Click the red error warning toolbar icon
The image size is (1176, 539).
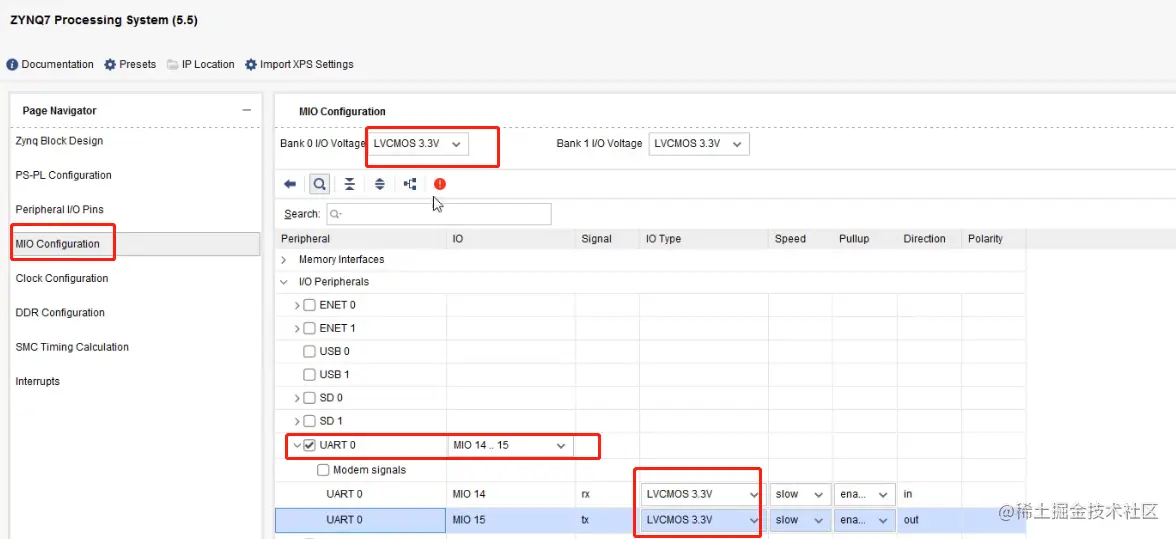tap(440, 184)
